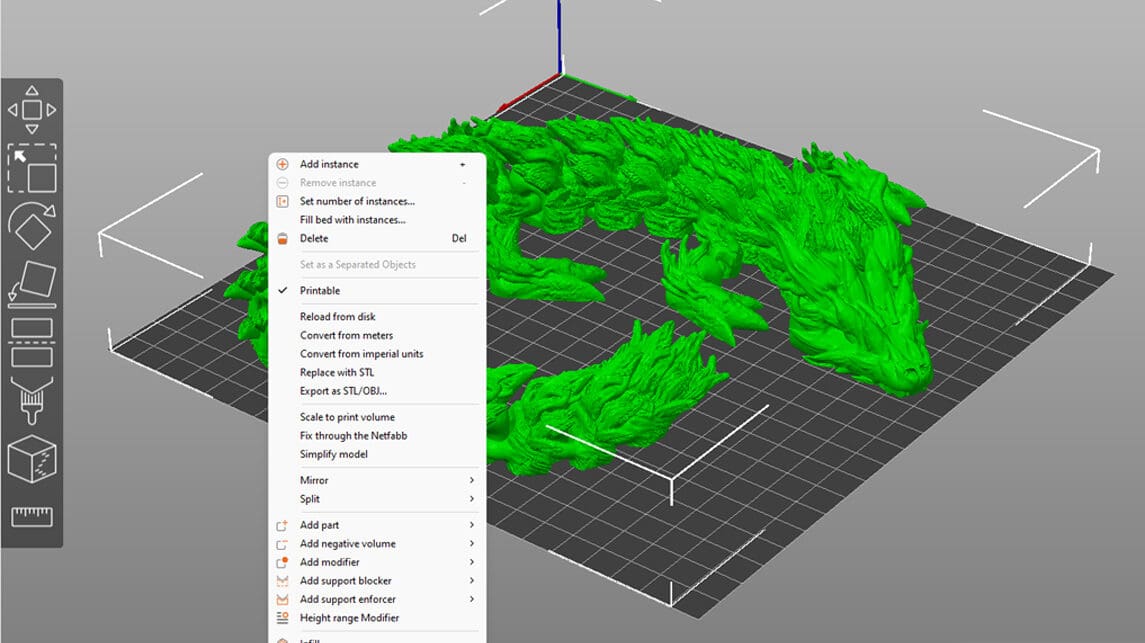This screenshot has height=643, width=1145.
Task: Select the Place on face tool
Action: pyautogui.click(x=32, y=283)
